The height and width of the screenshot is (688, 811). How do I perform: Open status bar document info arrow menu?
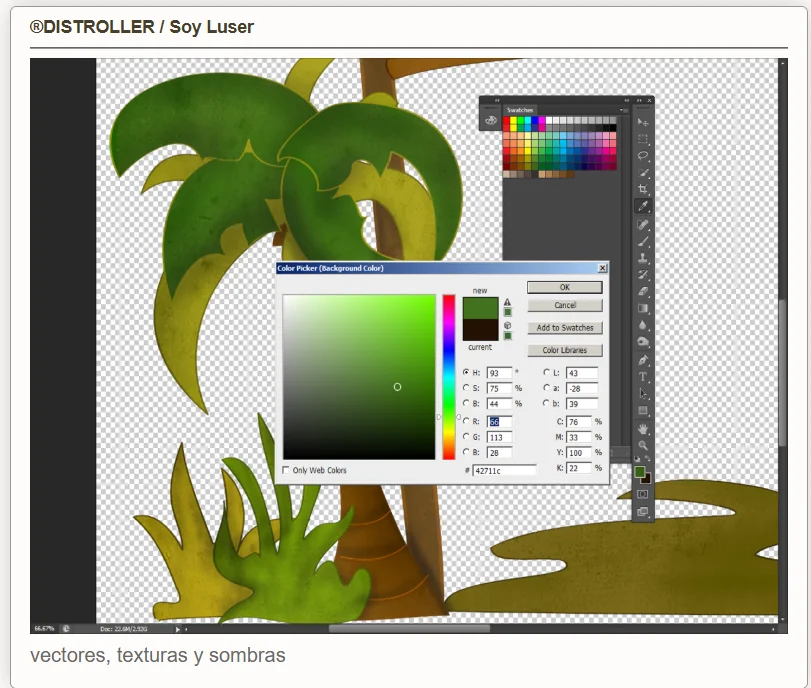point(177,629)
